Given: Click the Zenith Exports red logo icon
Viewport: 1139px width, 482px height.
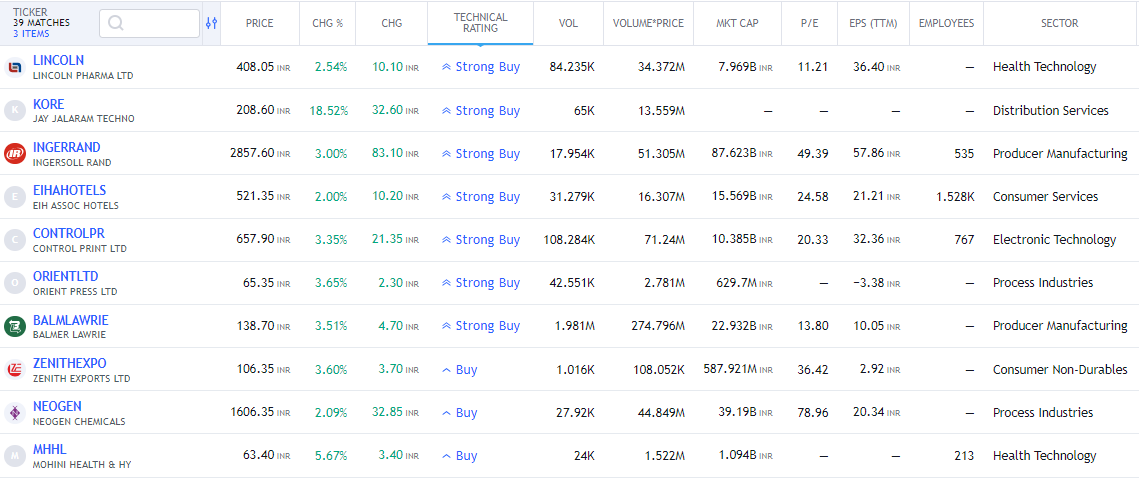Looking at the screenshot, I should tap(14, 369).
